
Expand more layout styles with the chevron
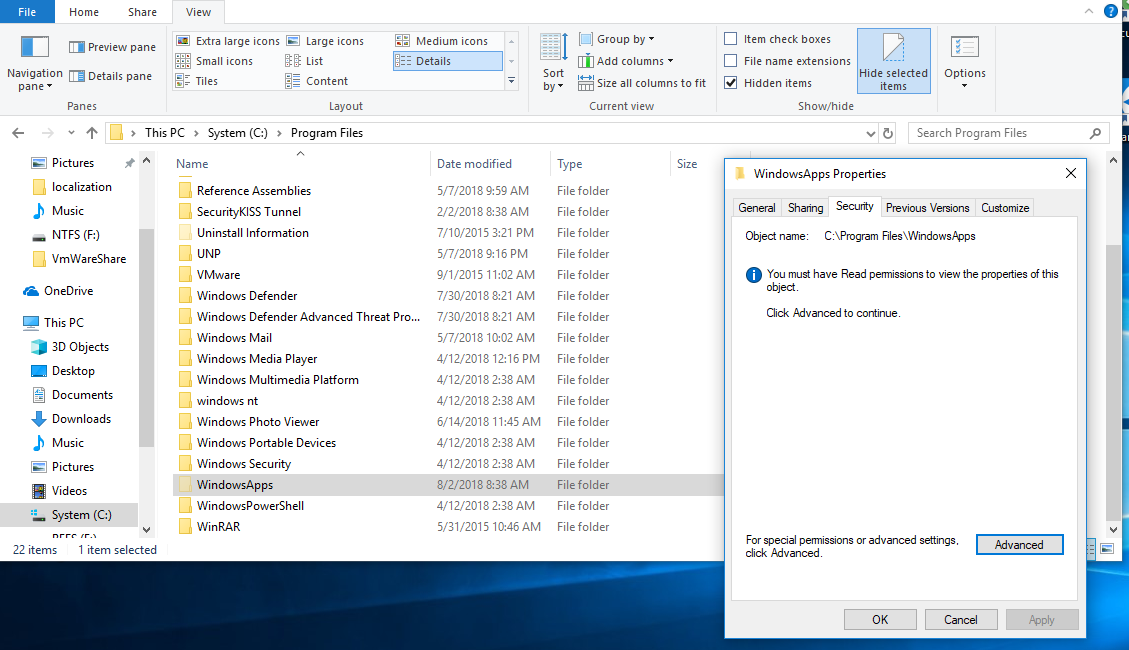pos(511,81)
